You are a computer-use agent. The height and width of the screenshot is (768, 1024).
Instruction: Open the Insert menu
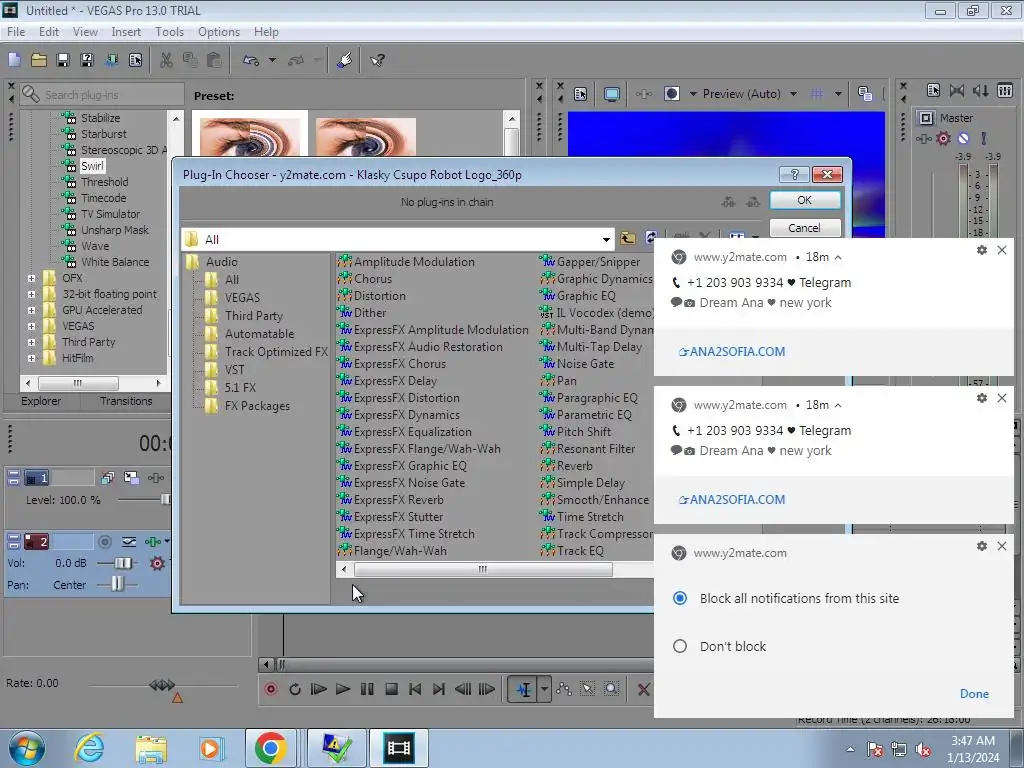point(126,32)
